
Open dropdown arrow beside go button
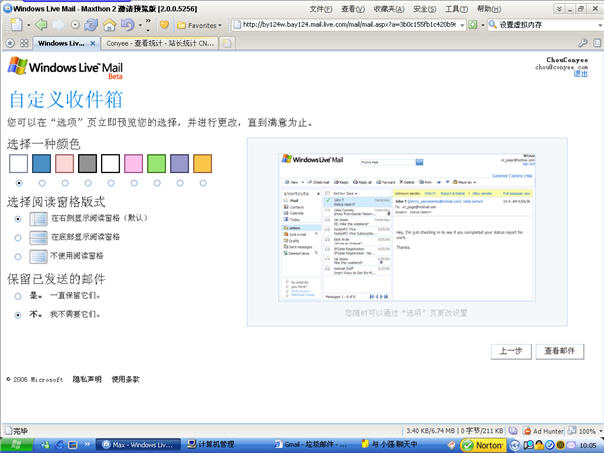(482, 25)
